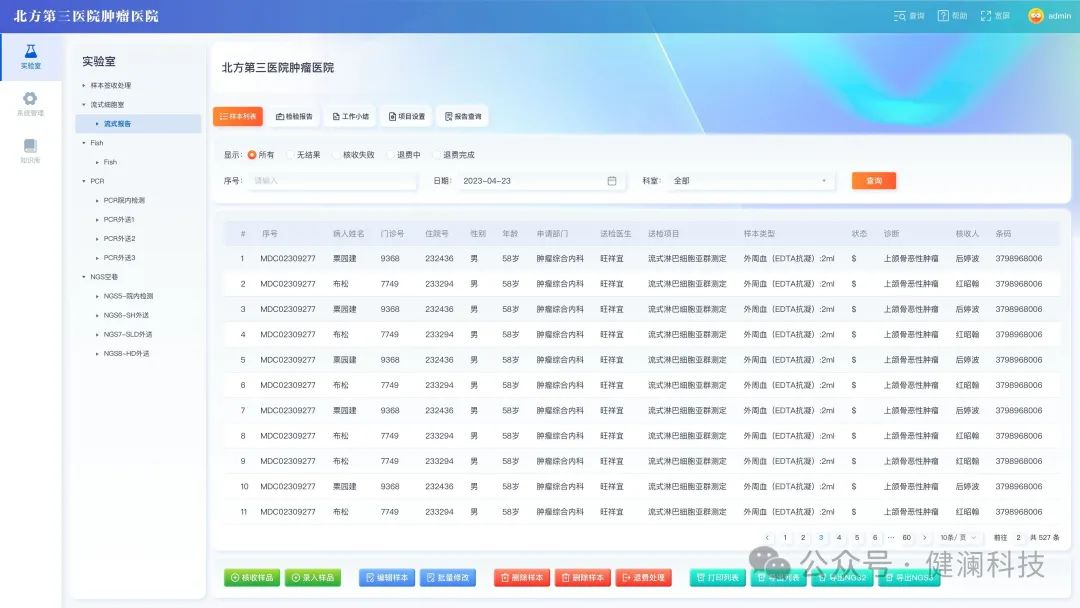Open 系统管理 gear icon in sidebar
1080x608 pixels.
(30, 98)
